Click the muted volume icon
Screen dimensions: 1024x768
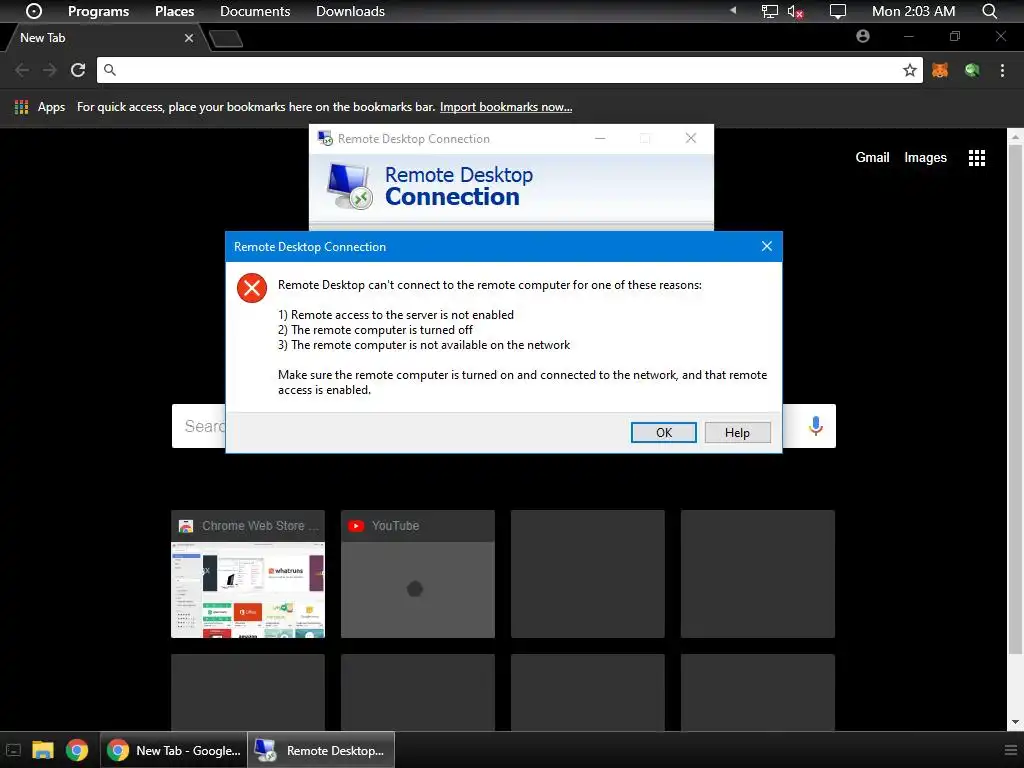point(795,11)
